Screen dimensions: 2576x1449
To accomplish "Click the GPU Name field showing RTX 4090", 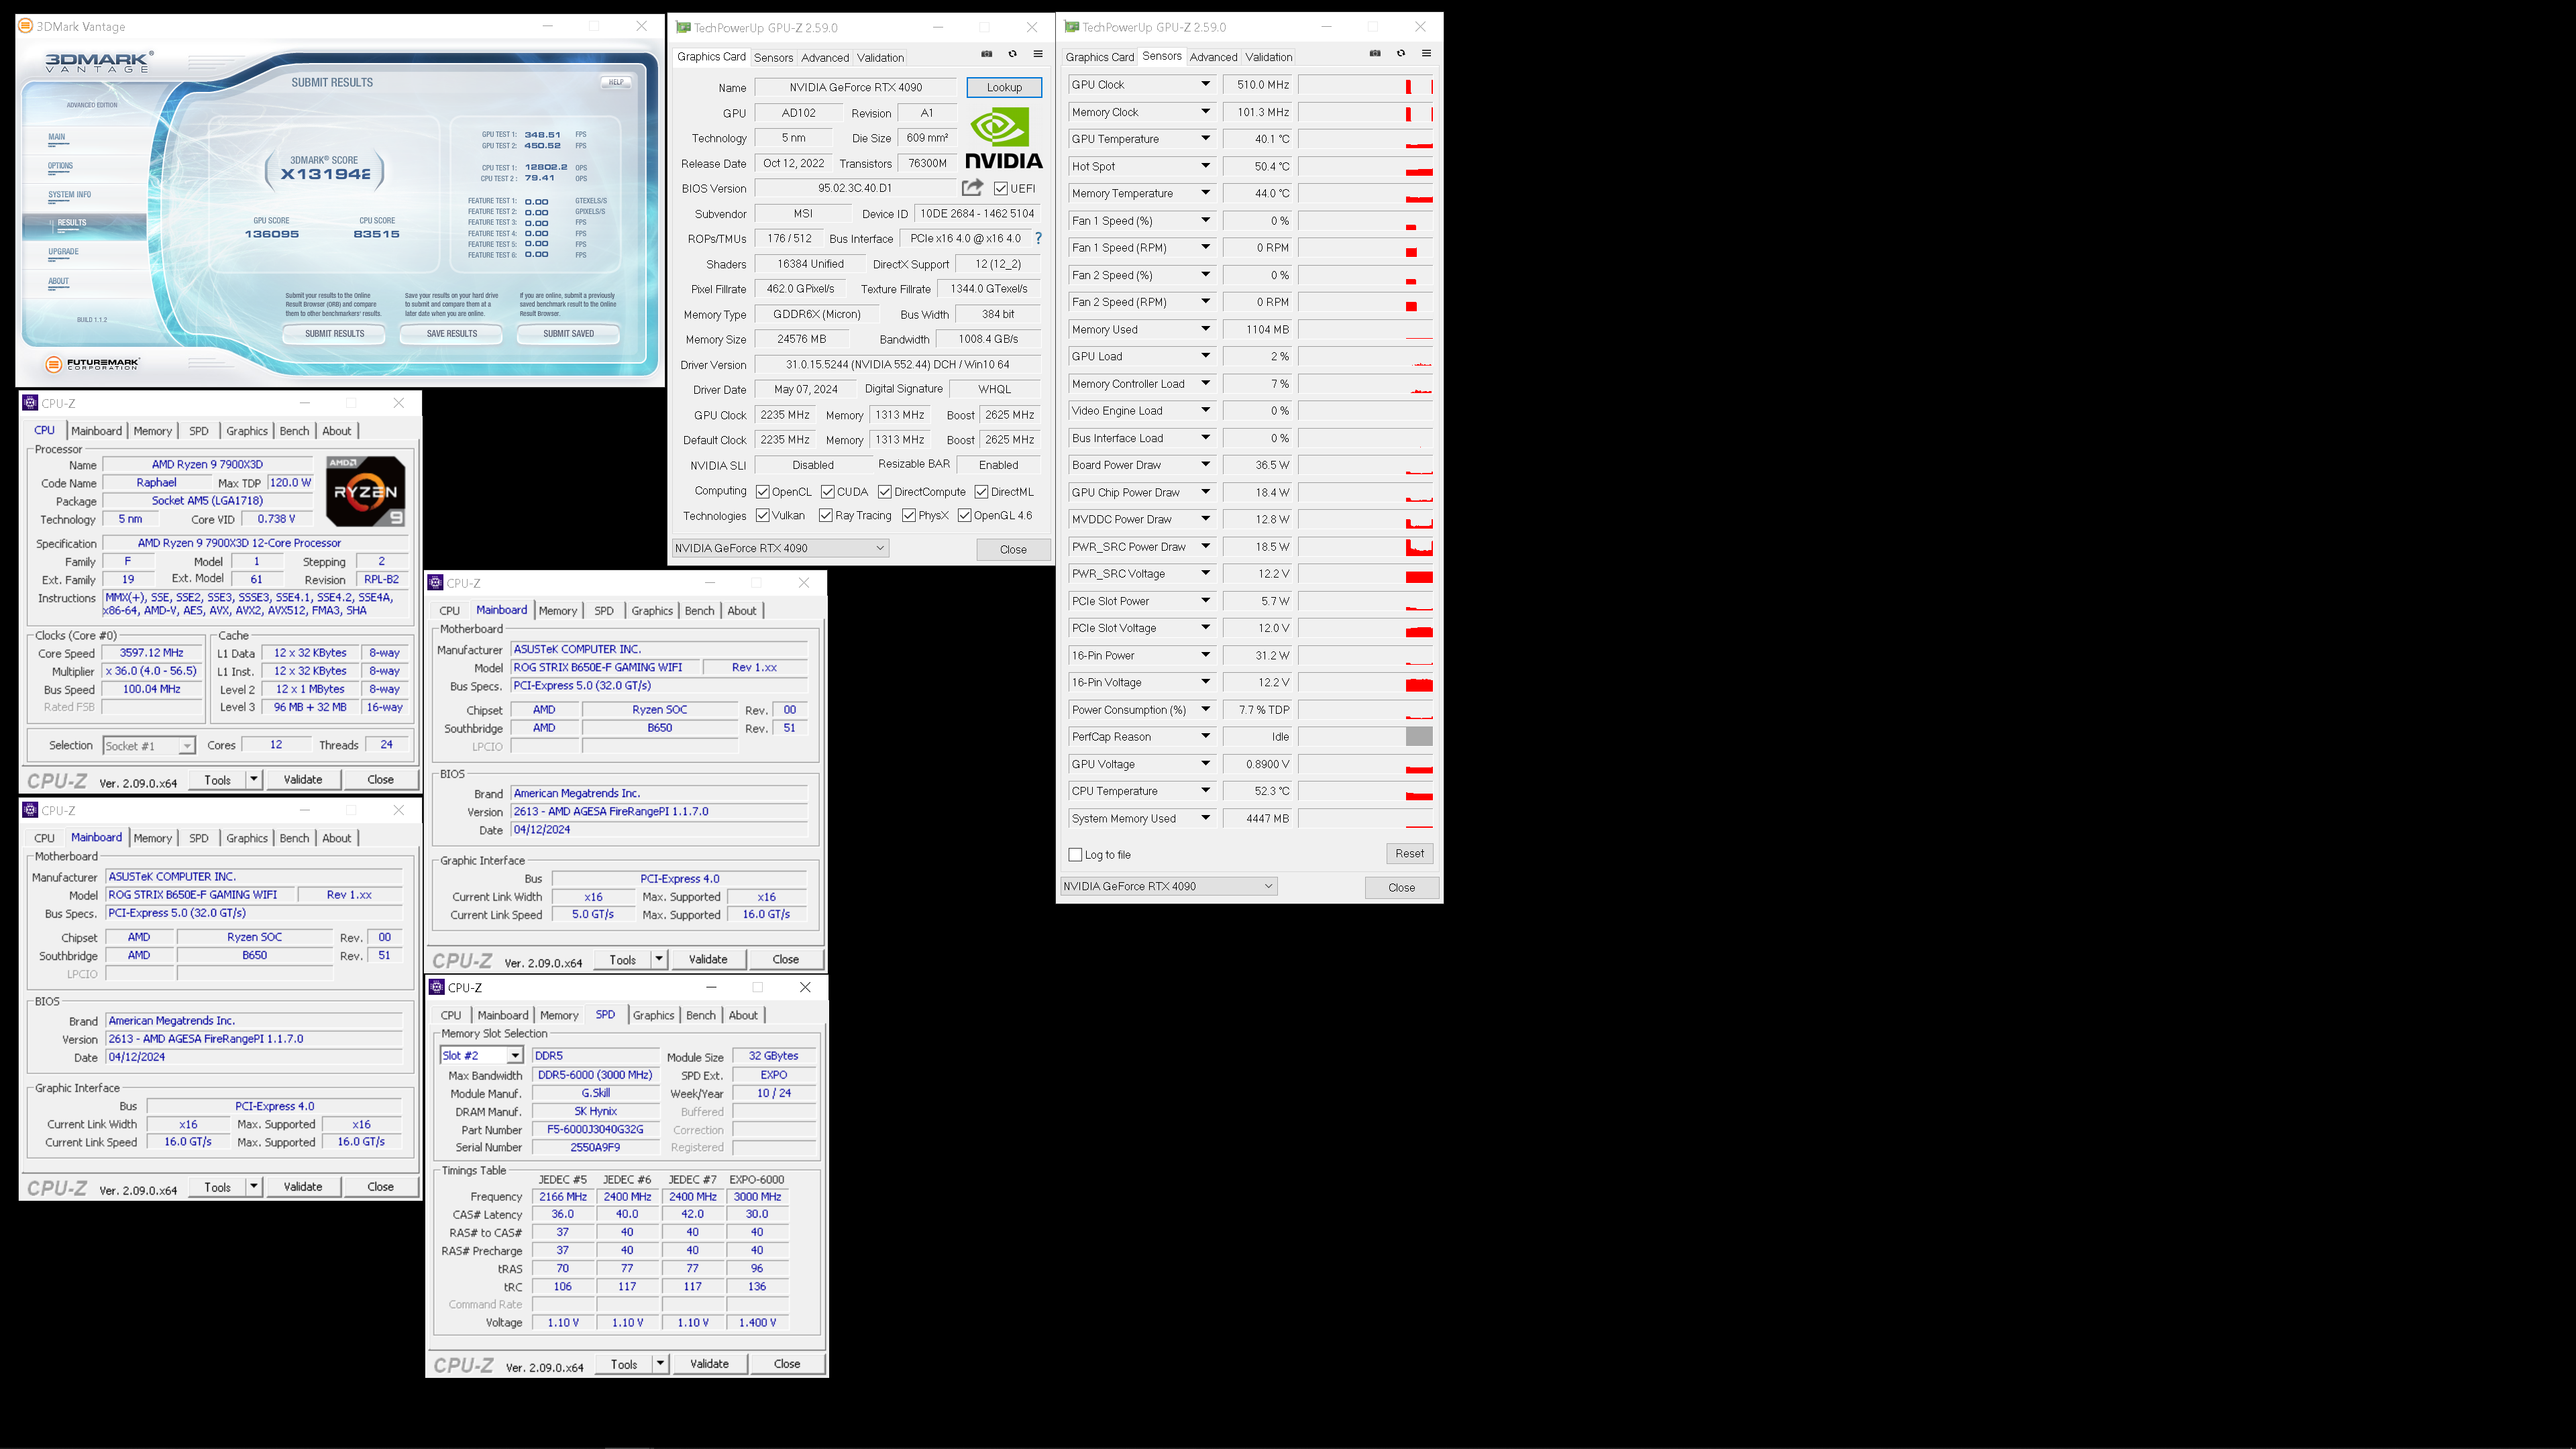I will (856, 87).
